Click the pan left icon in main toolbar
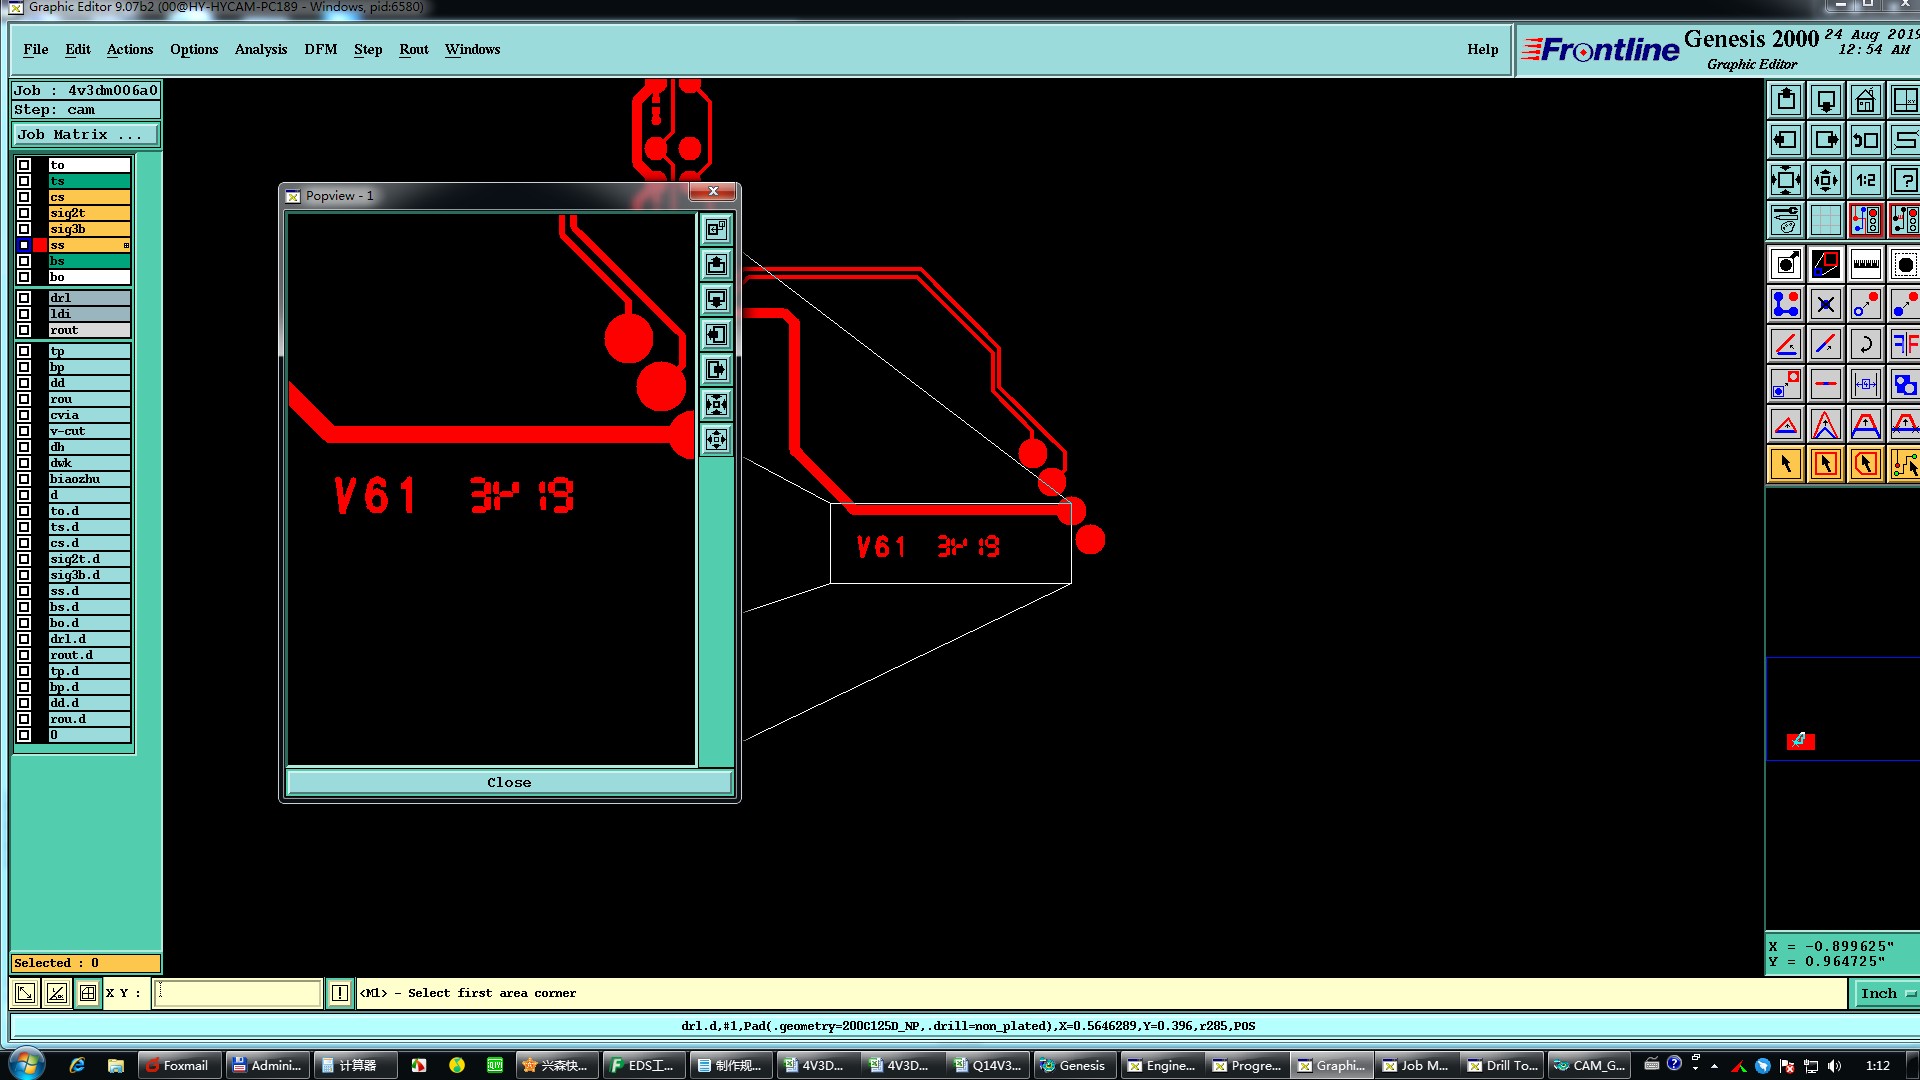The image size is (1920, 1080). point(1786,140)
